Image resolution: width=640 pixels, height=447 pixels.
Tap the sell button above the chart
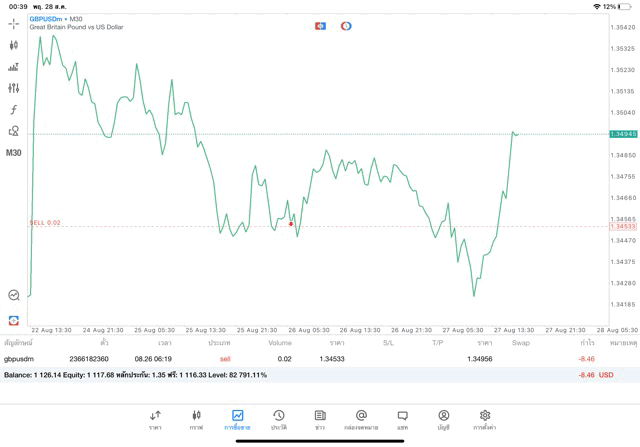pos(320,25)
